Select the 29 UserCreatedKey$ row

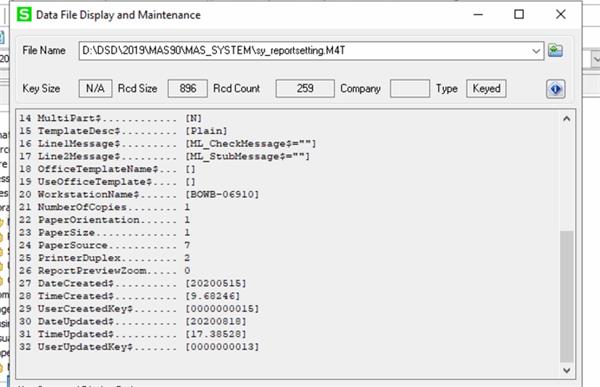(x=139, y=309)
